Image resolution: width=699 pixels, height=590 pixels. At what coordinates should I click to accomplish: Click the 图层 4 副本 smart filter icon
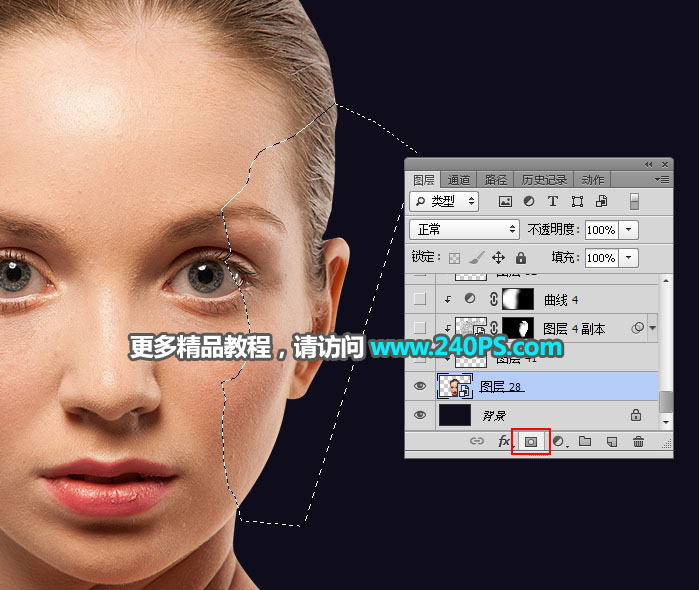coord(638,328)
